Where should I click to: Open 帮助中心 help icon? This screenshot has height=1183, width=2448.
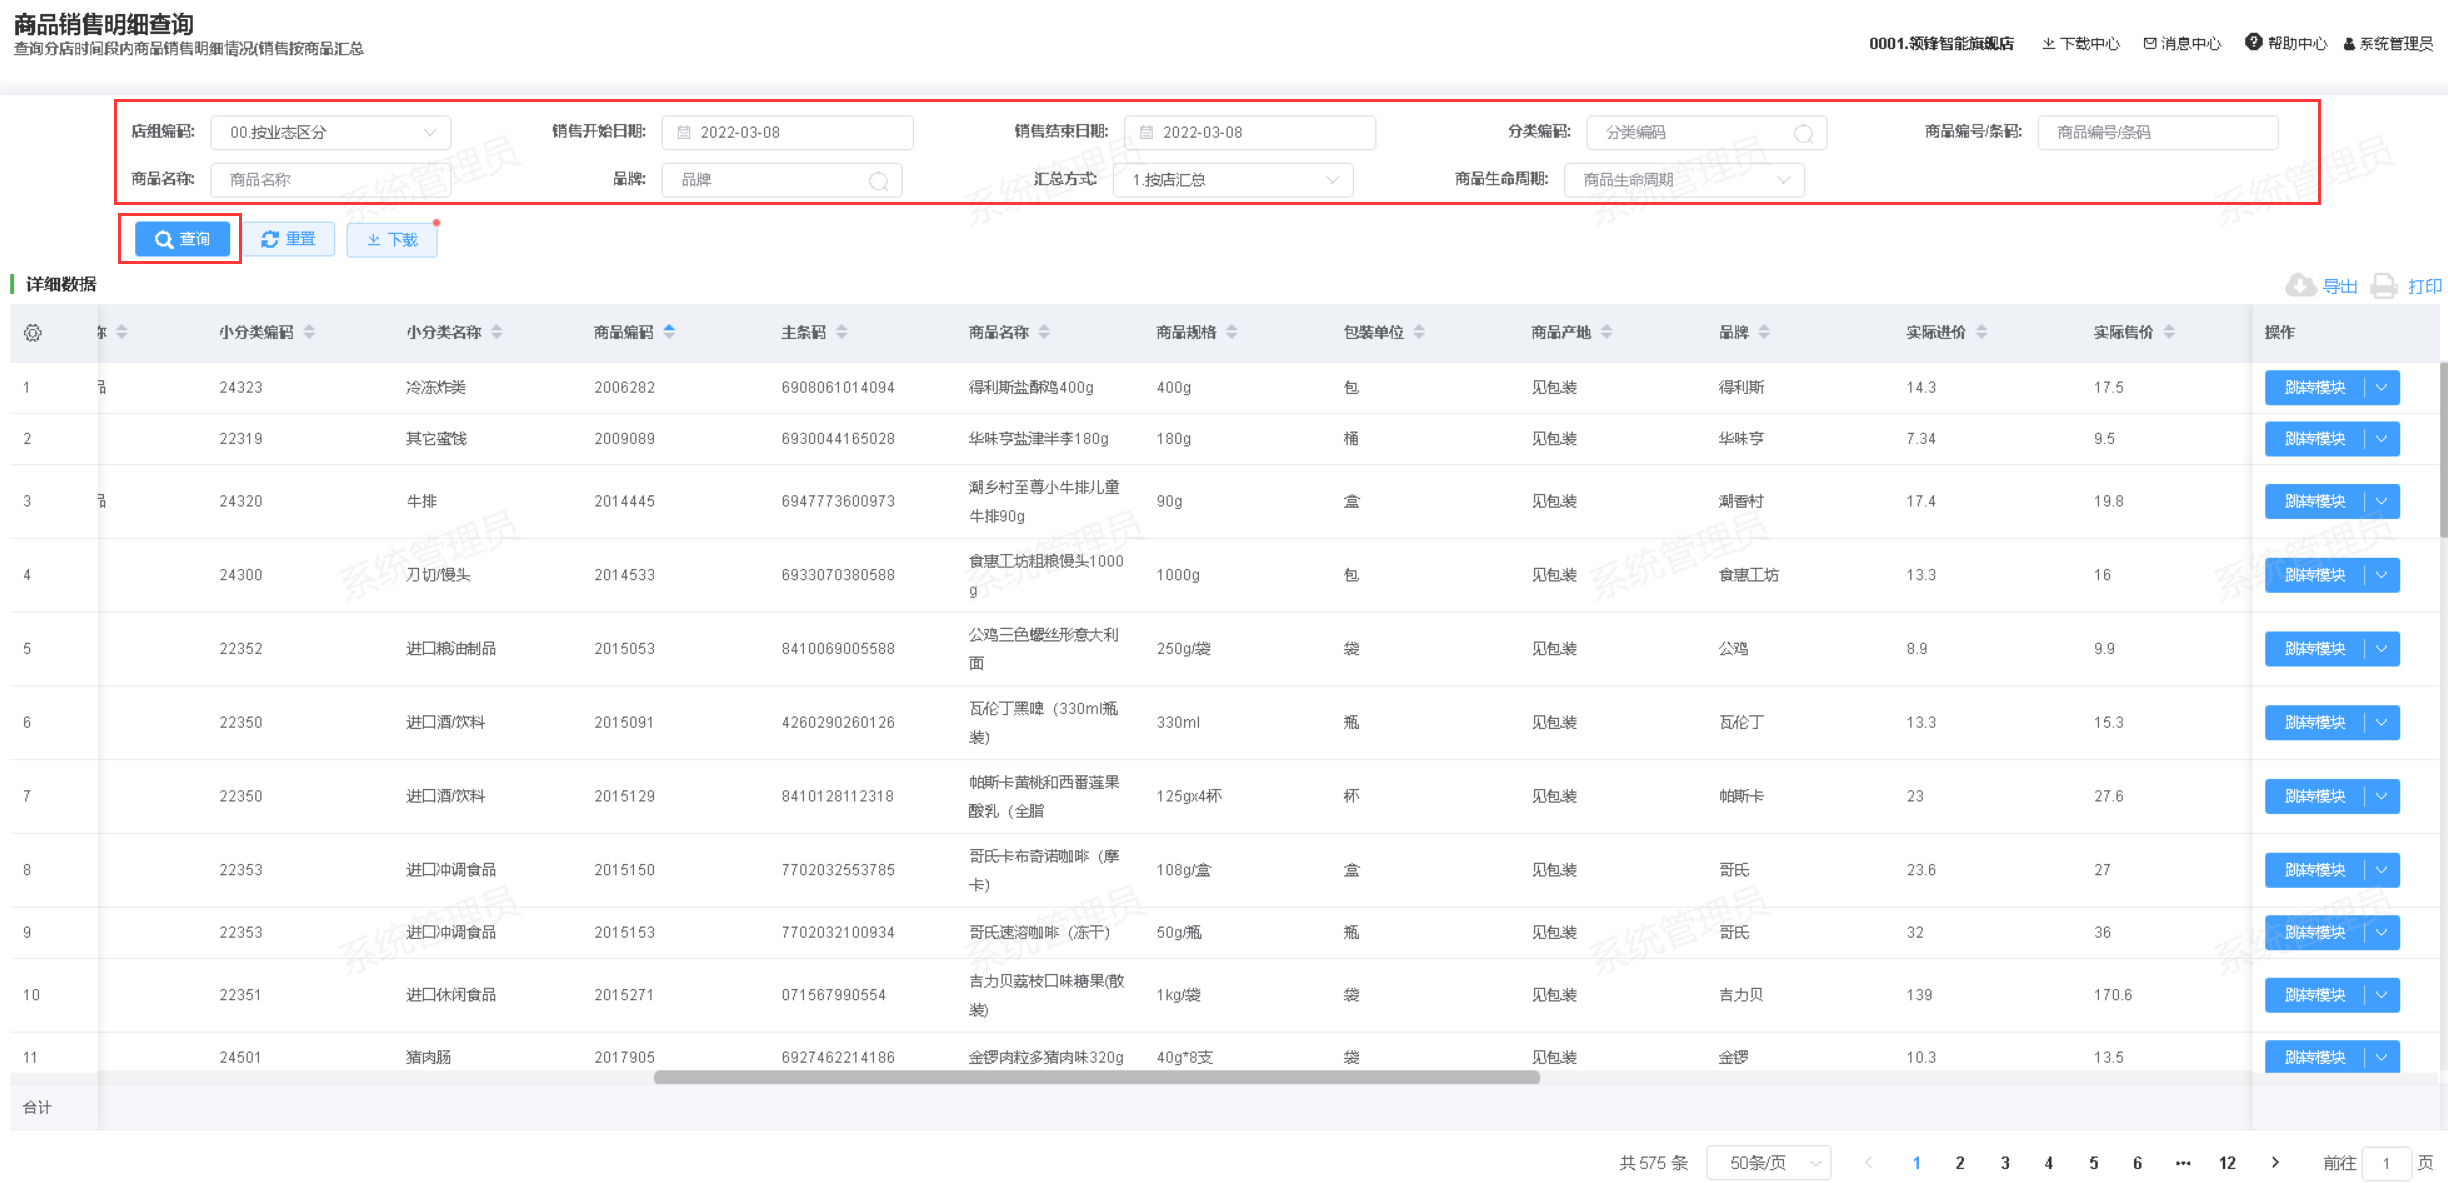coord(2253,42)
